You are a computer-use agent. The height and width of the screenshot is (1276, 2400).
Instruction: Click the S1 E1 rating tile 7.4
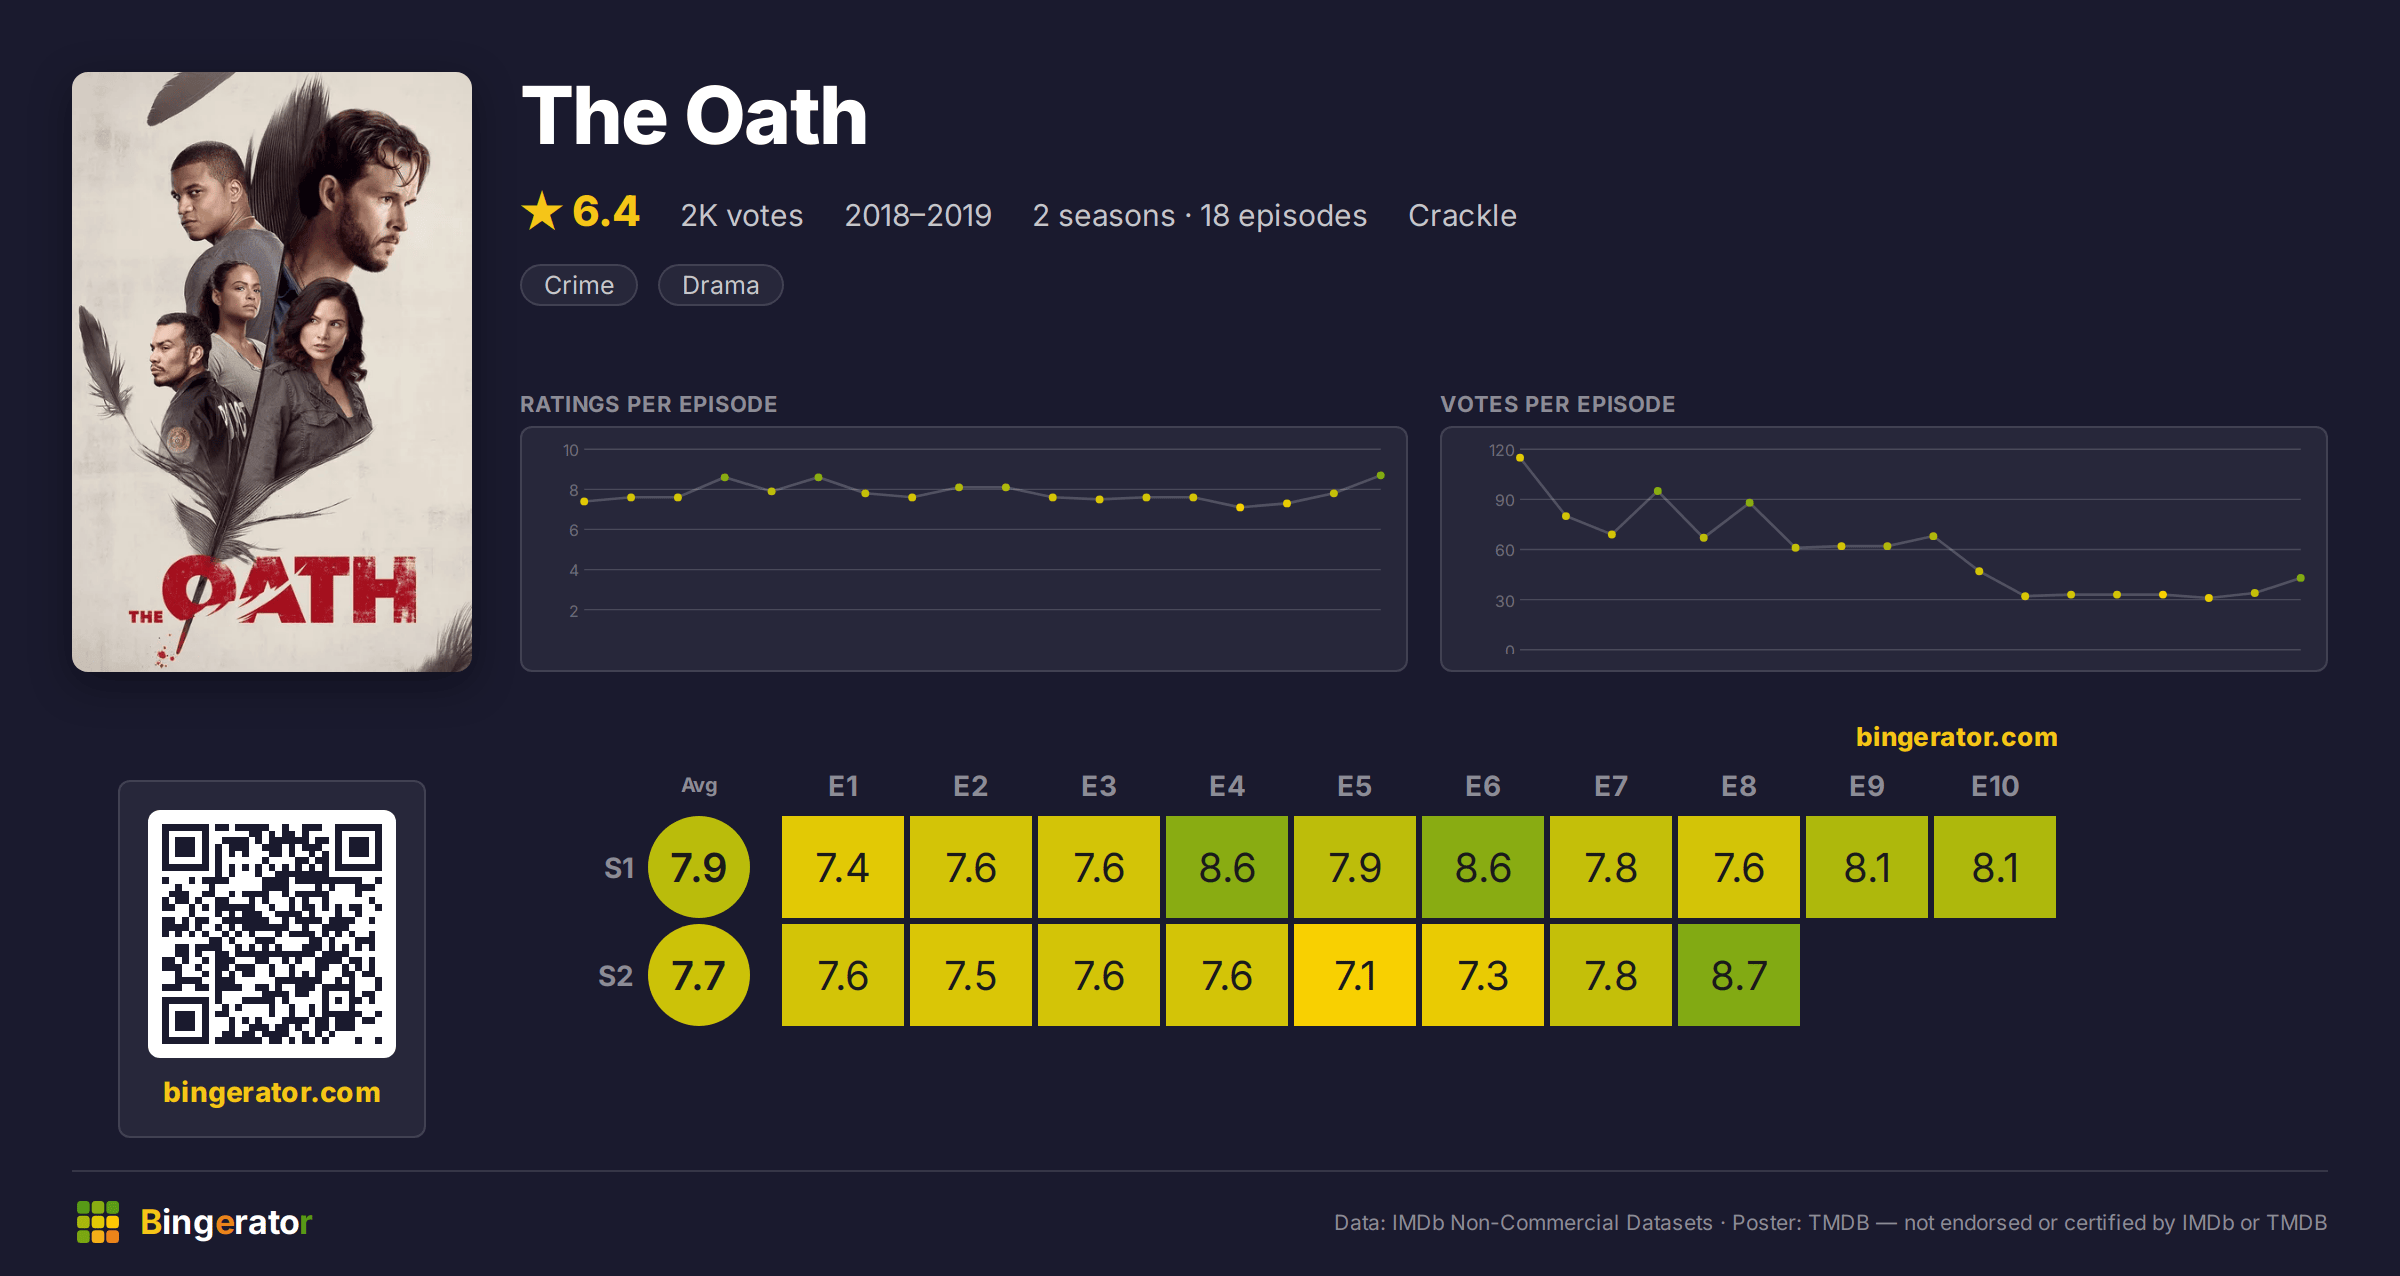click(843, 867)
